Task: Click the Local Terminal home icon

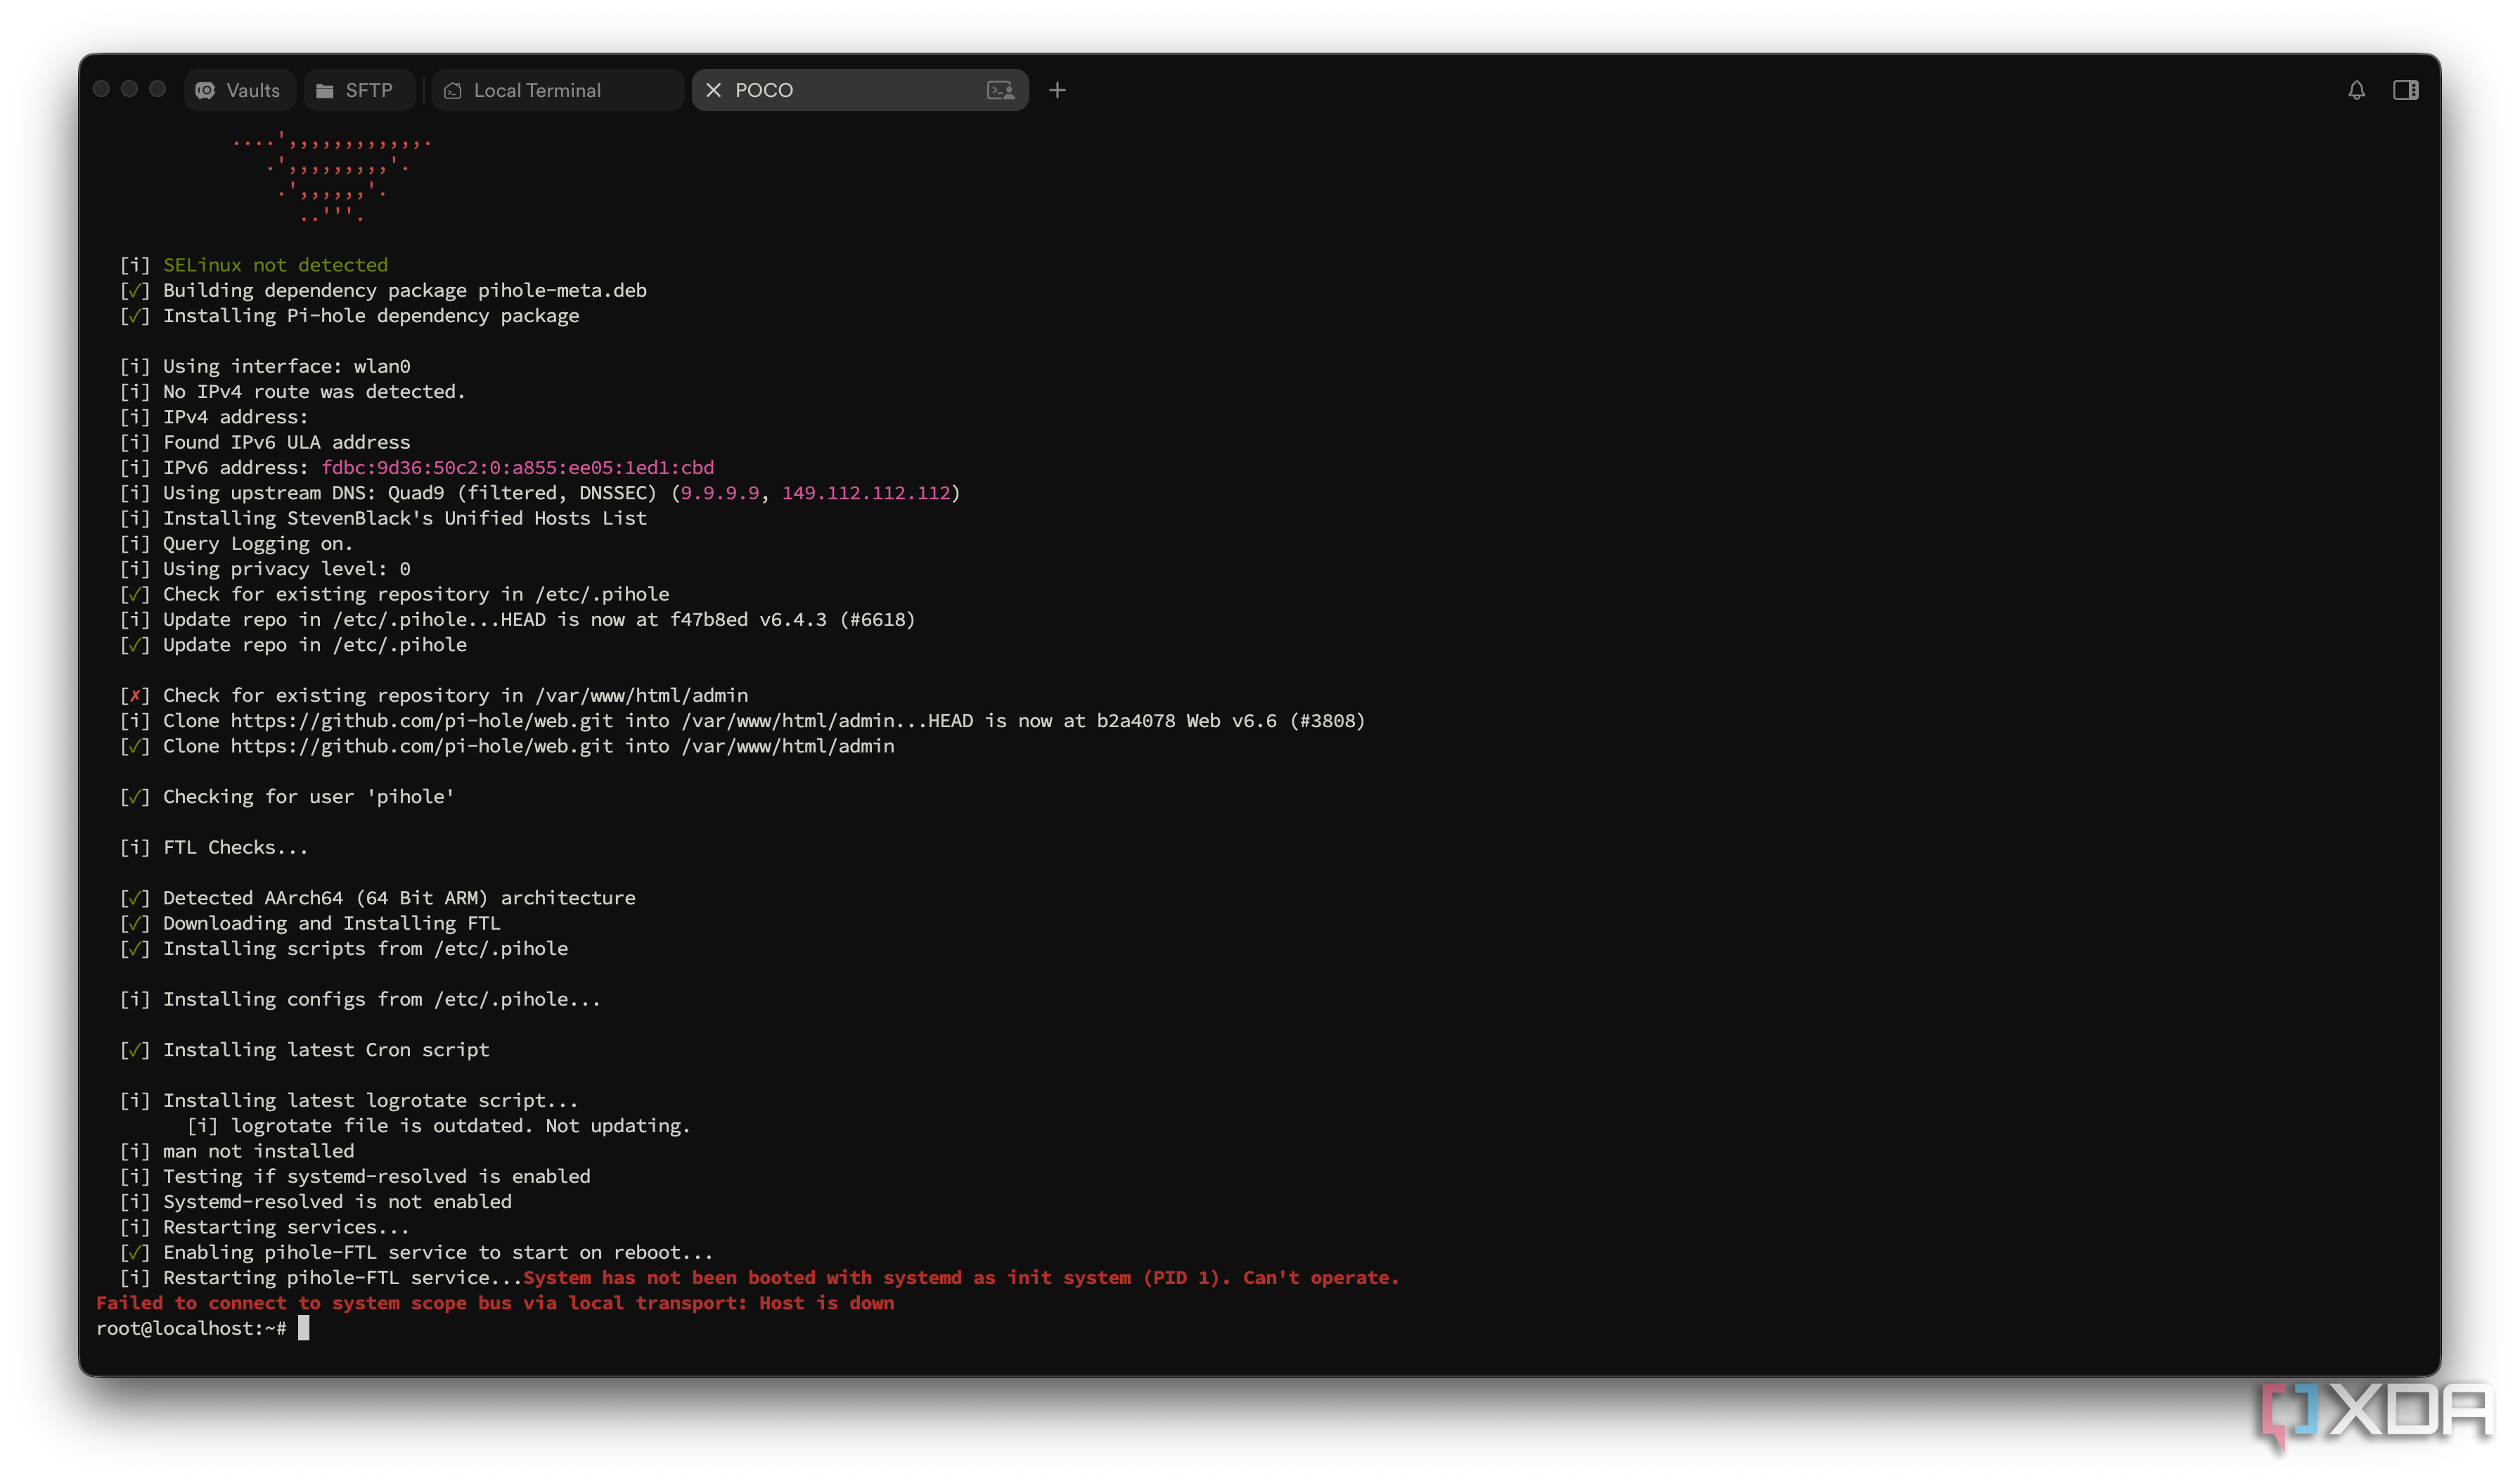Action: [453, 90]
